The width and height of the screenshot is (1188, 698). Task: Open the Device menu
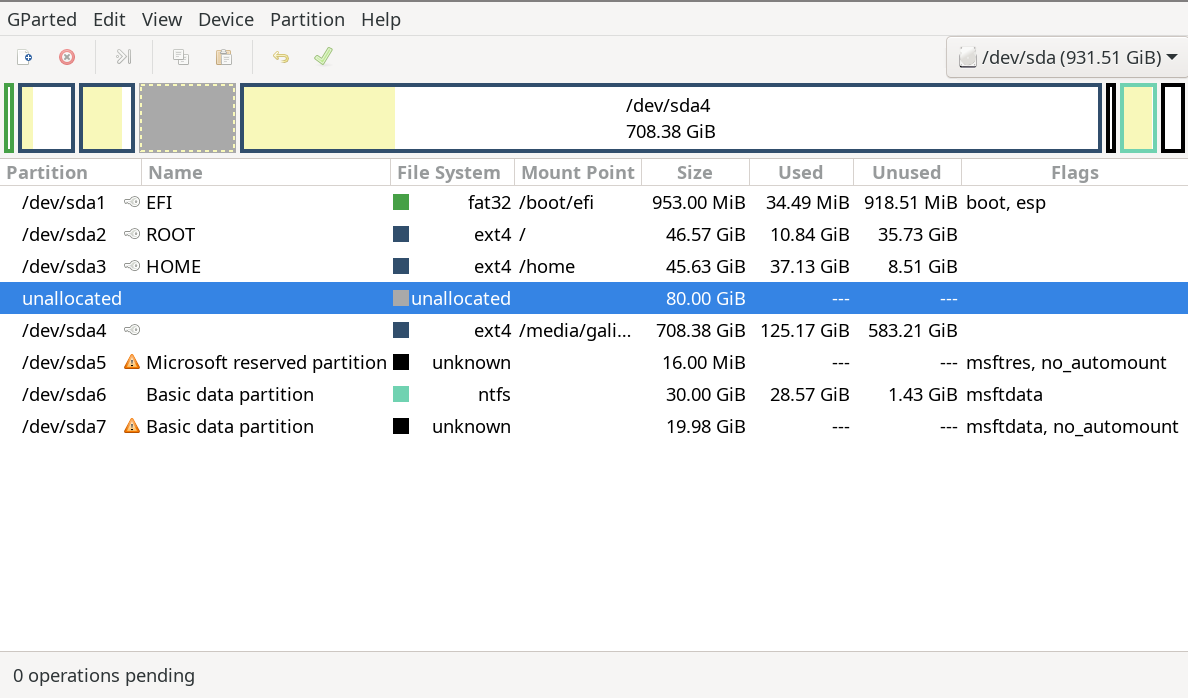225,18
